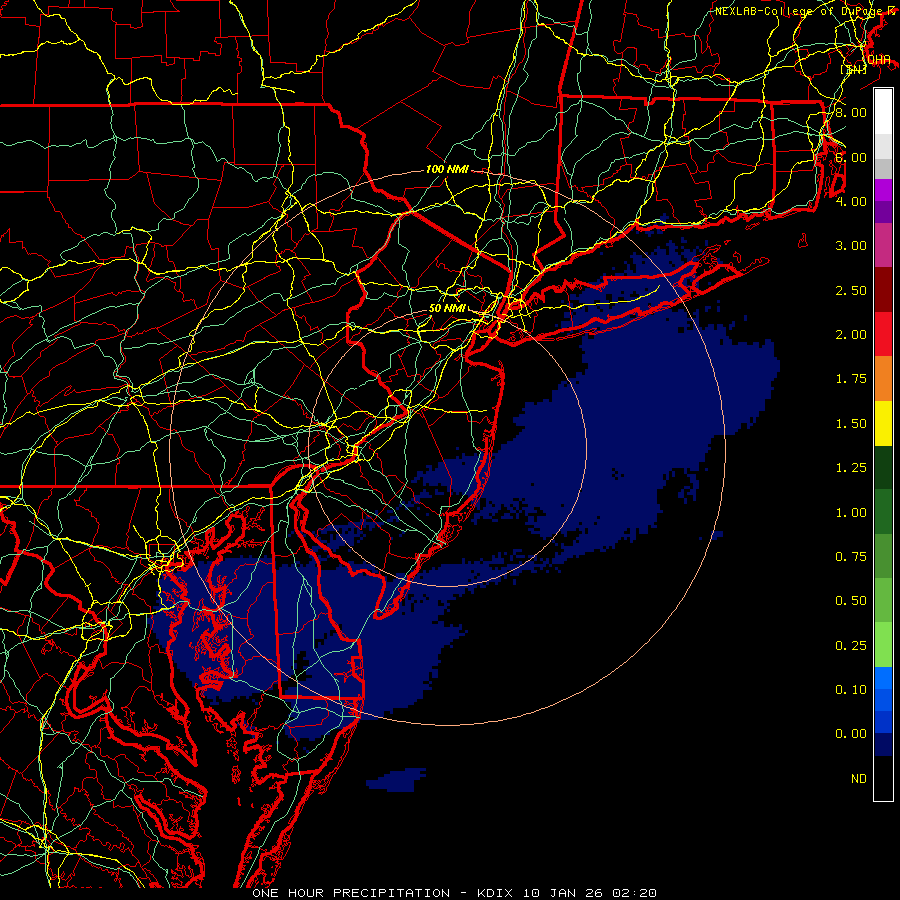Click the 8.00 legend value

[x=851, y=112]
